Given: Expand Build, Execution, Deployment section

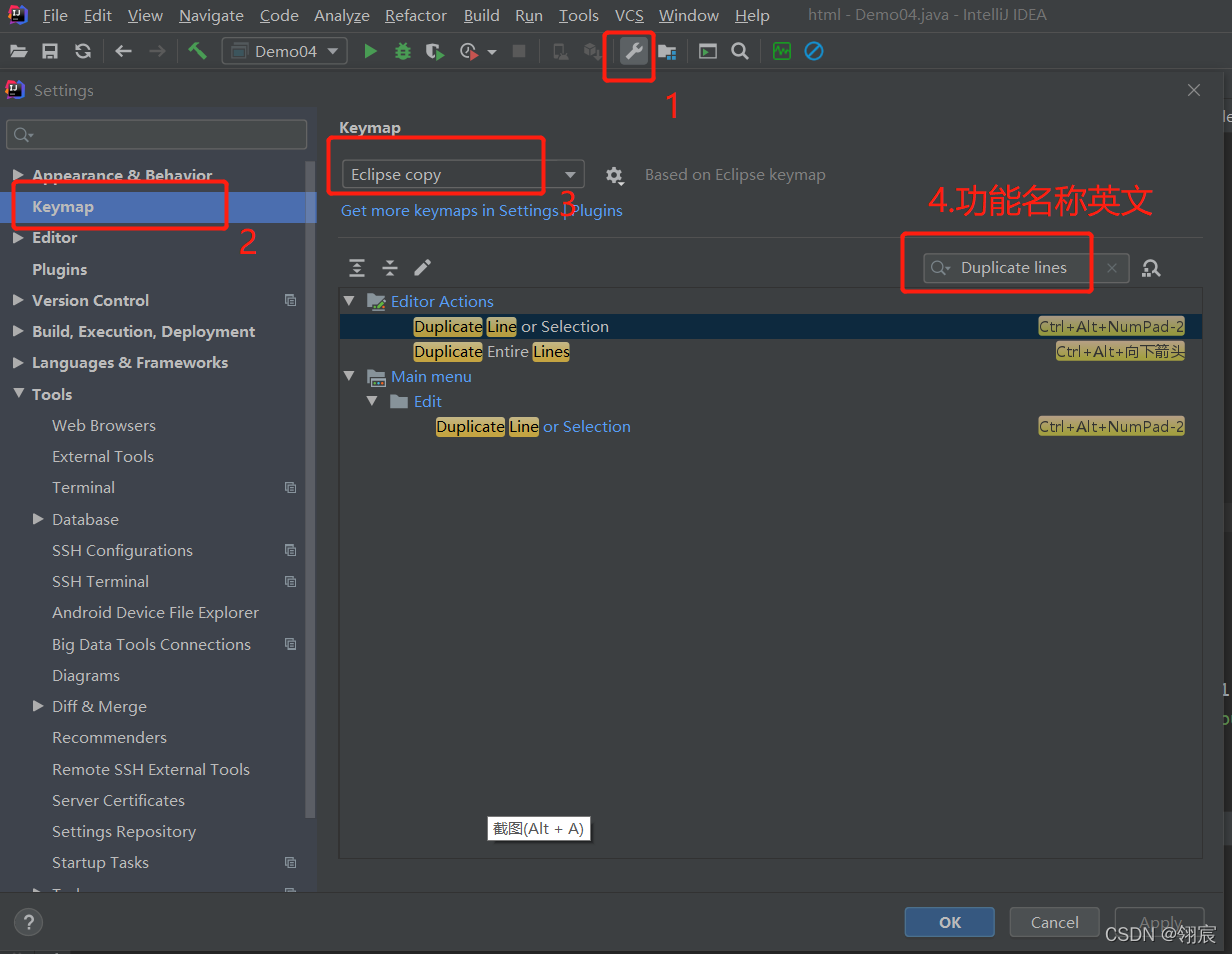Looking at the screenshot, I should pyautogui.click(x=18, y=331).
